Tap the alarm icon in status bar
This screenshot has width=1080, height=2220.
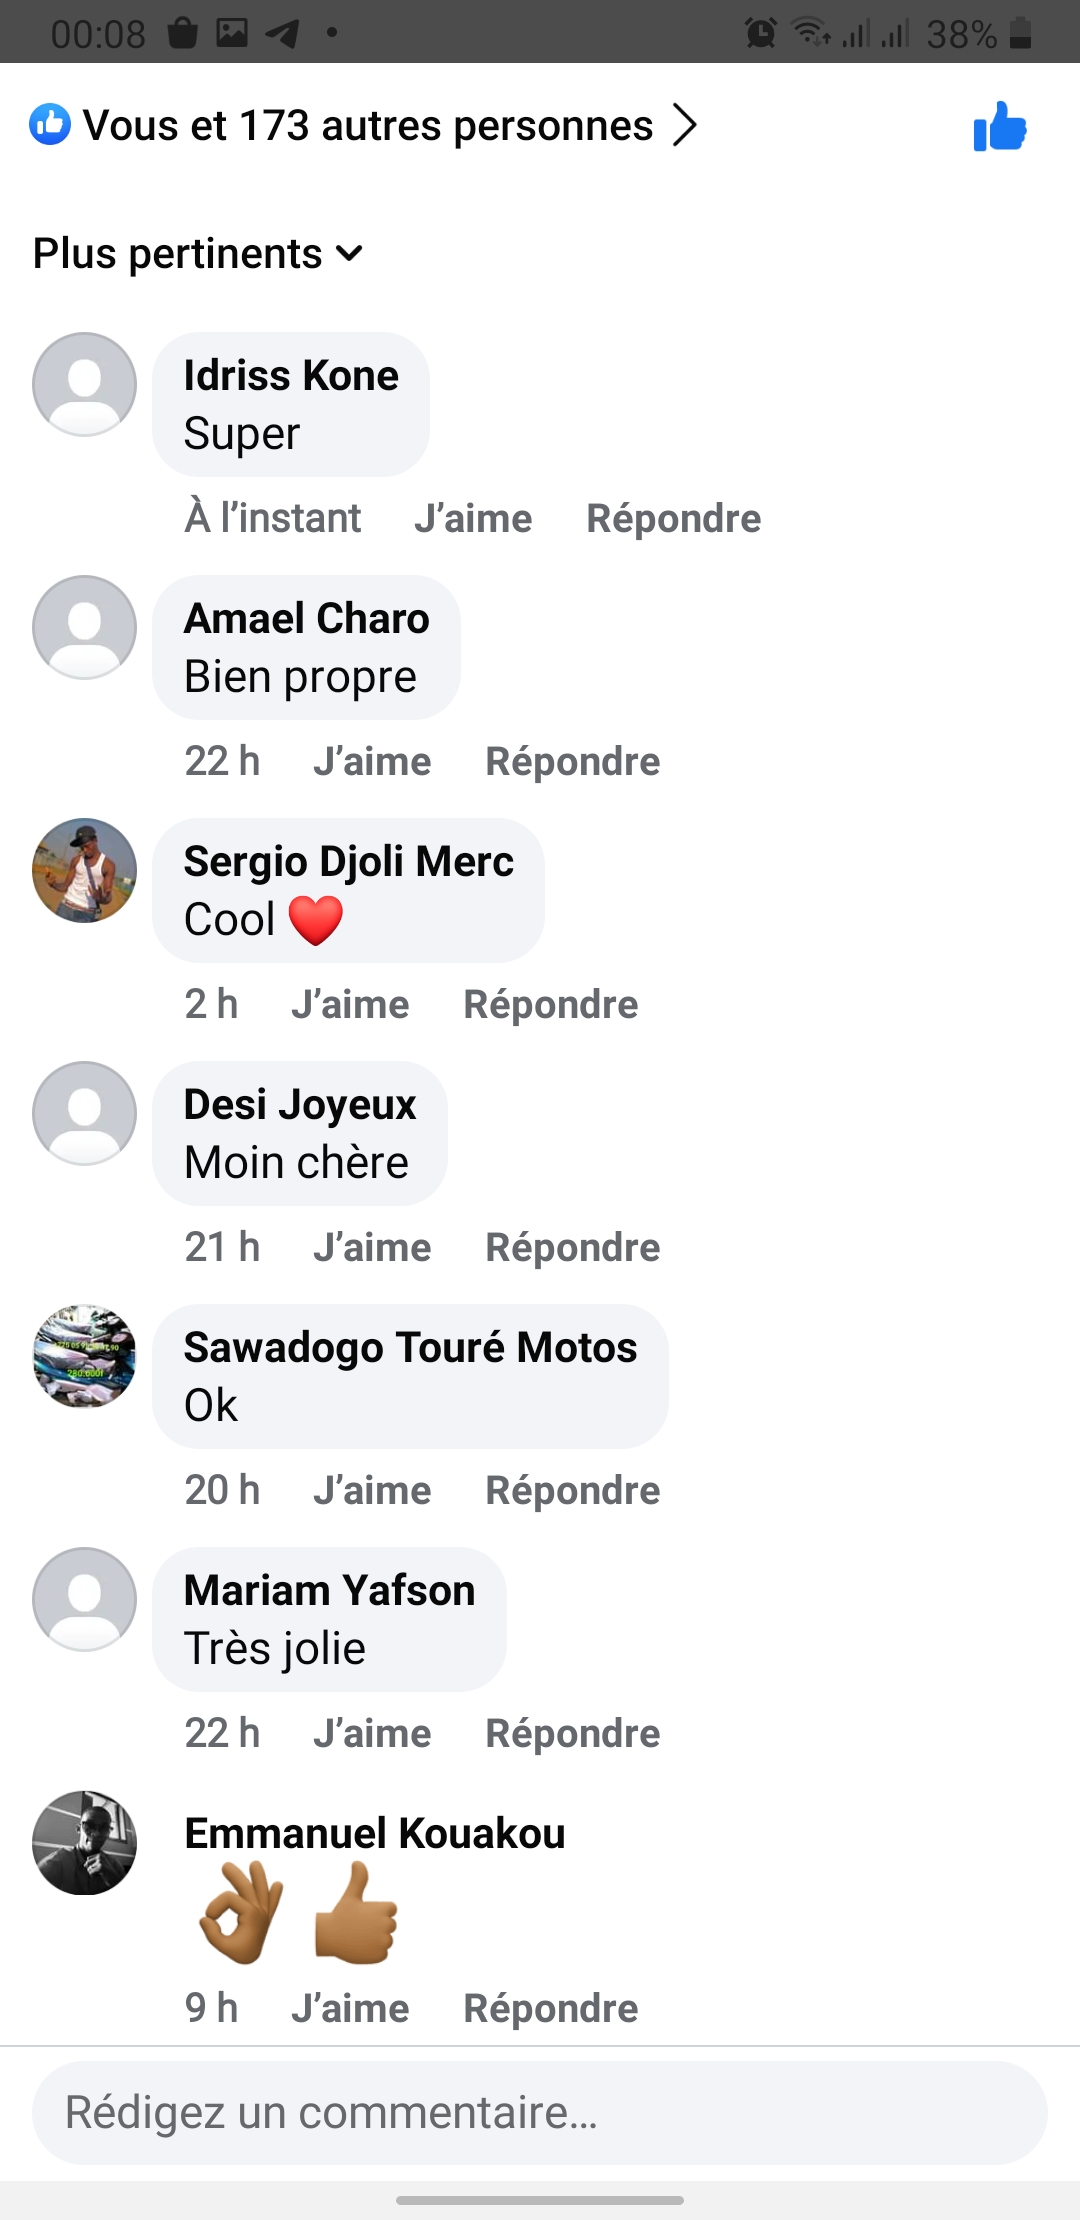pyautogui.click(x=761, y=34)
